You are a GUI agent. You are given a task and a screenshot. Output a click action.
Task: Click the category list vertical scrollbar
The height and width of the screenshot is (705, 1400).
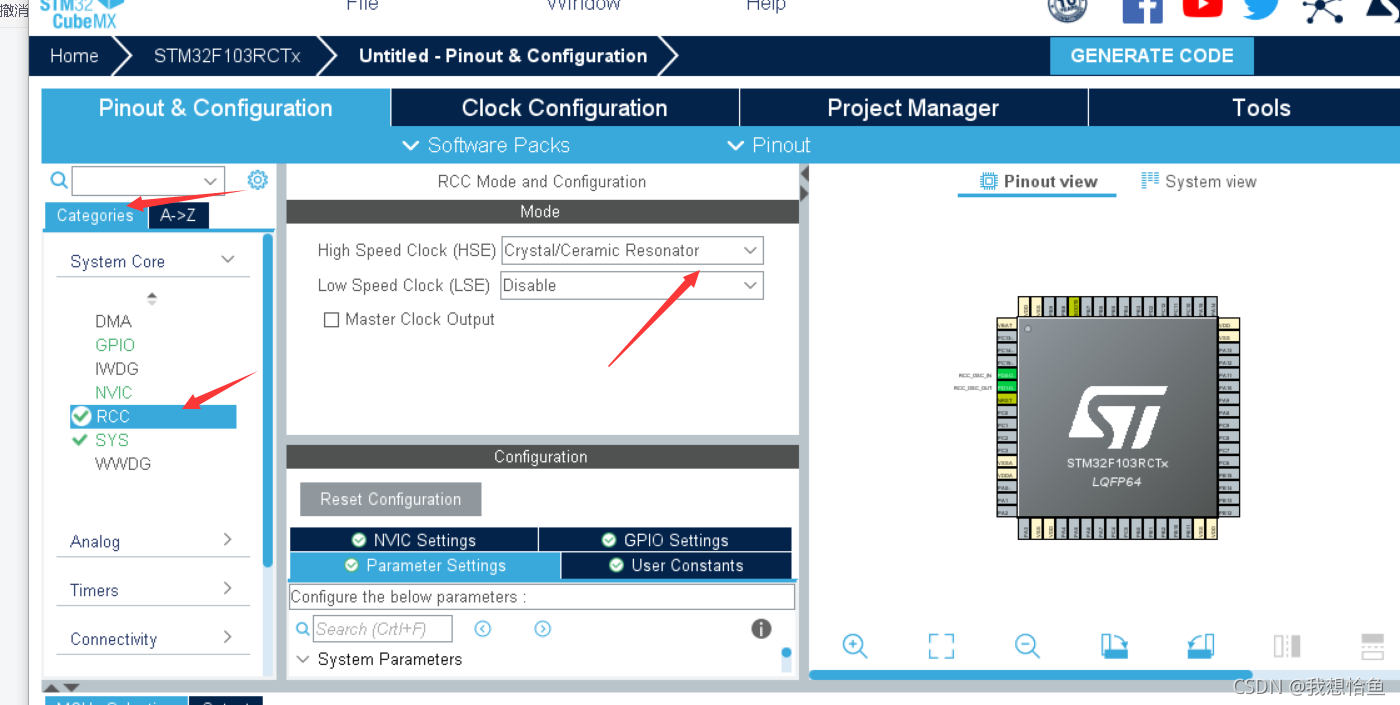(x=267, y=400)
